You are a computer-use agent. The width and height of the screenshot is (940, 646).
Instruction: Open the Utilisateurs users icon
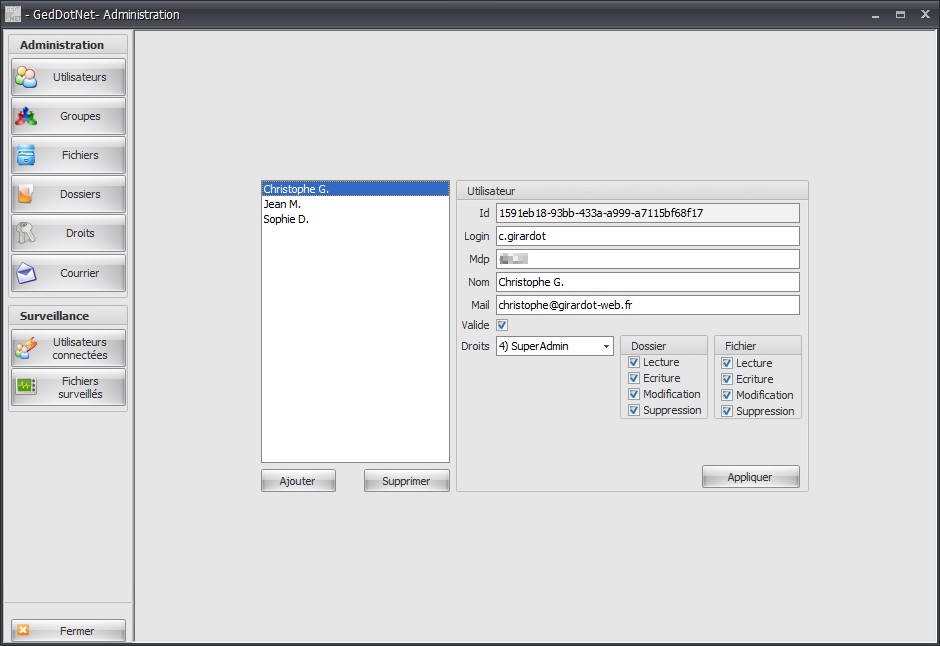(x=26, y=77)
